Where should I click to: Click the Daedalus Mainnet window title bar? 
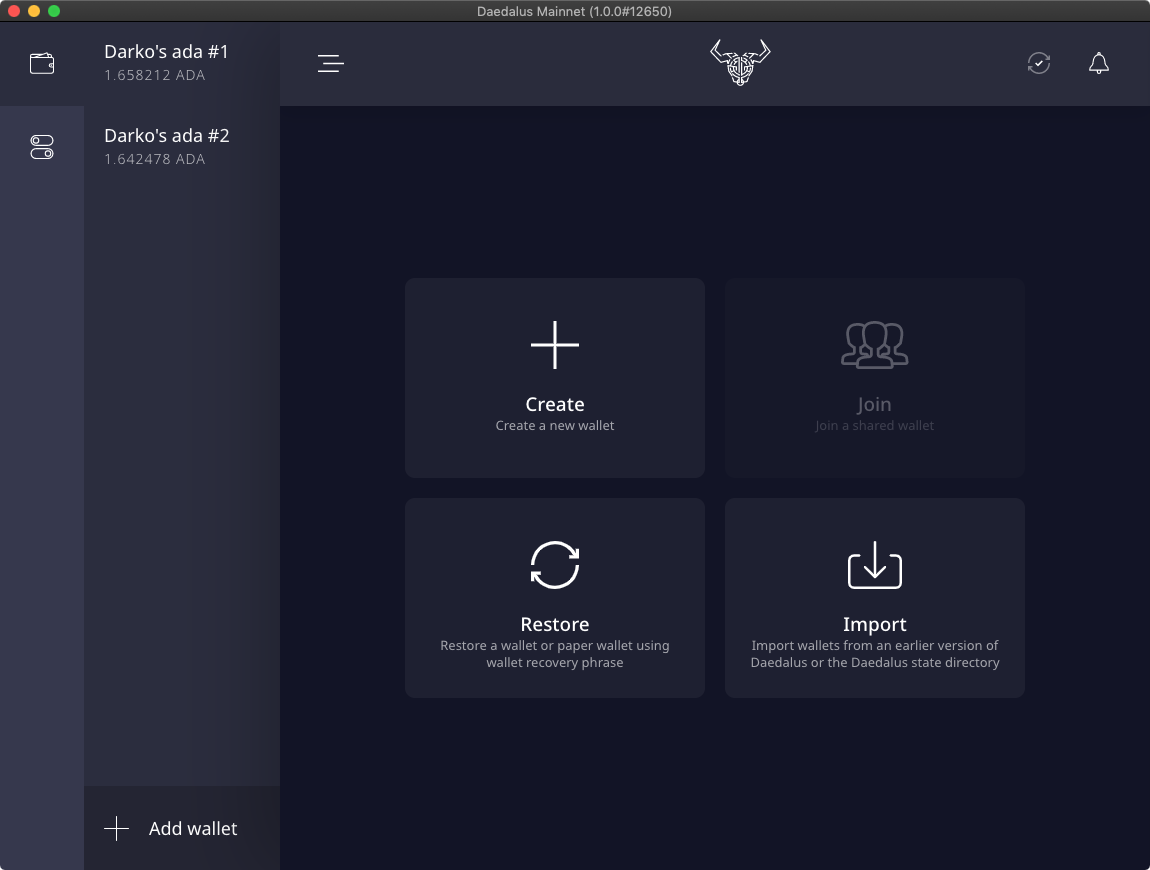pos(574,11)
